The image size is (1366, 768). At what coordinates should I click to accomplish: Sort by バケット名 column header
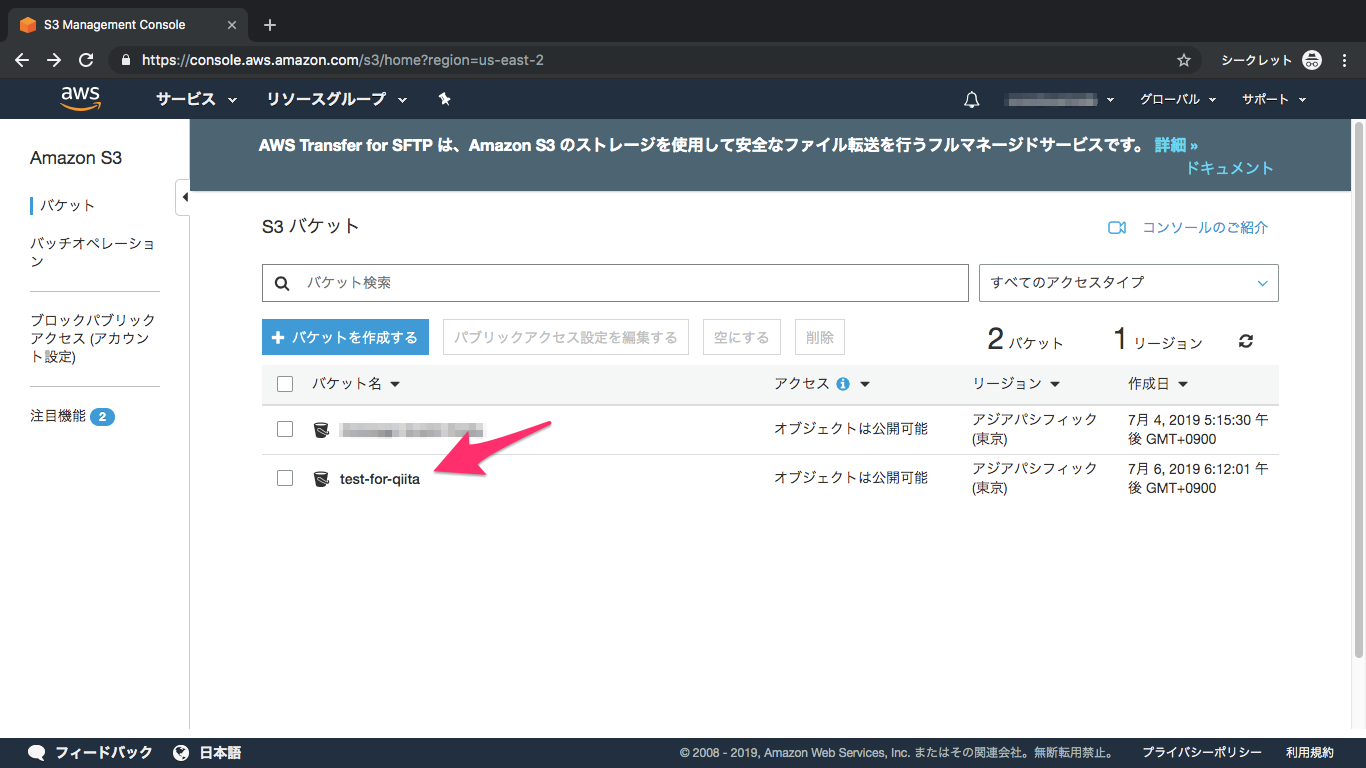[x=355, y=384]
